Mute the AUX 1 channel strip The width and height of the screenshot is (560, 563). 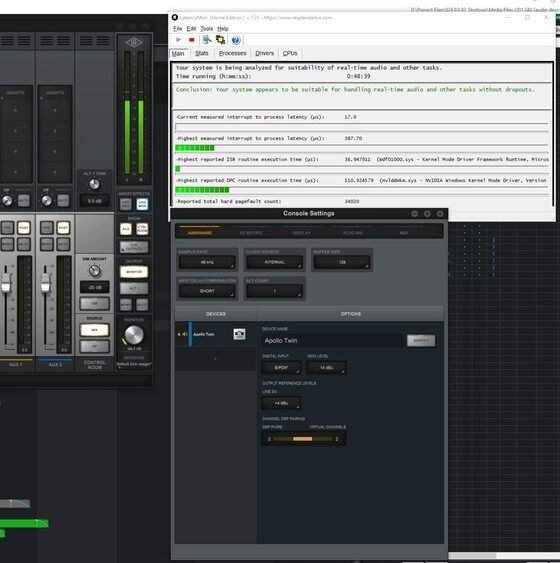[24, 244]
